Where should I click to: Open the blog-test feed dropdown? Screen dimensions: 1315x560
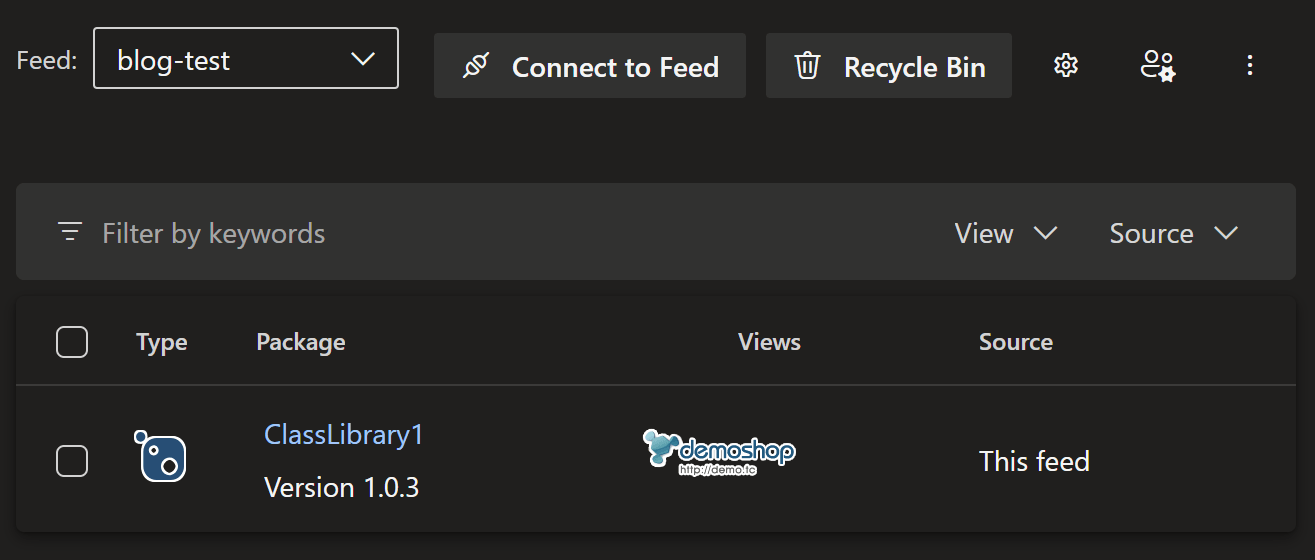[x=246, y=60]
